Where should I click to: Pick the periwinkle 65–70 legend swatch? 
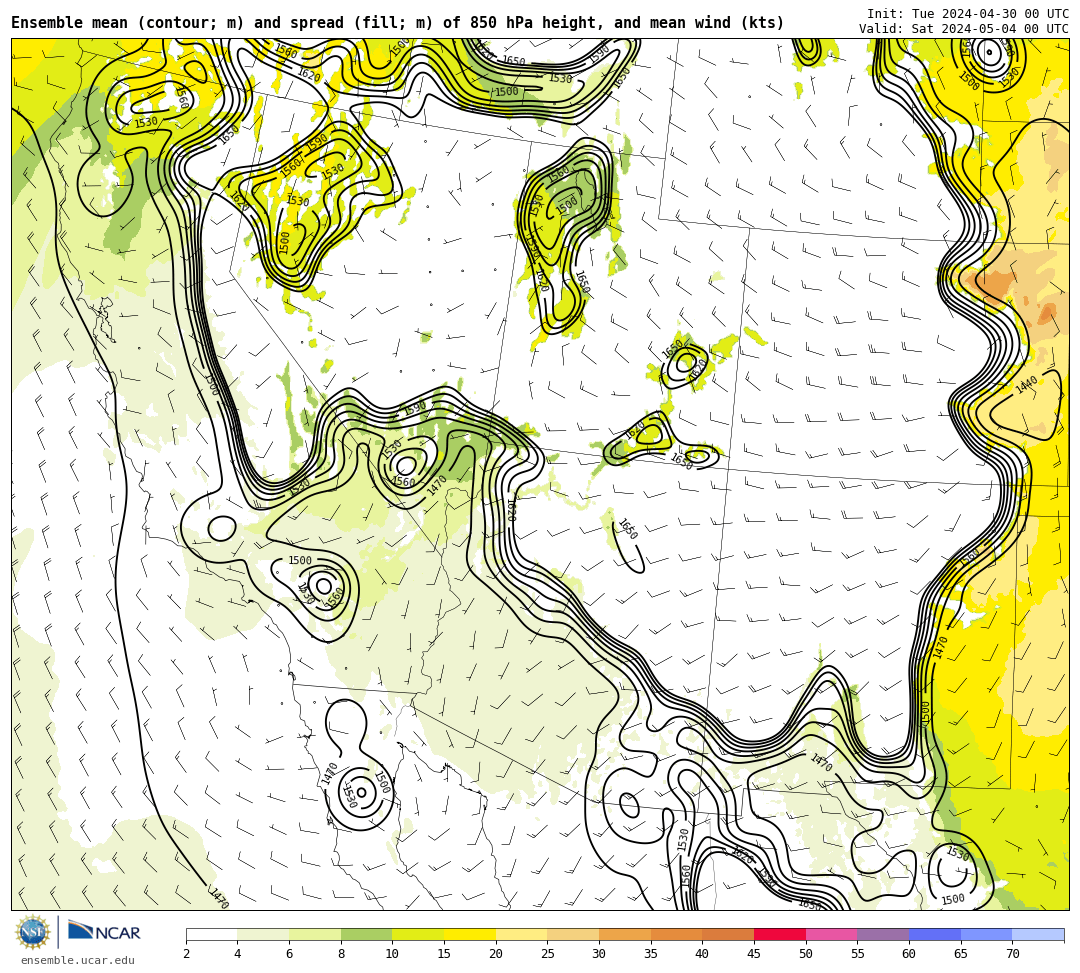[986, 934]
